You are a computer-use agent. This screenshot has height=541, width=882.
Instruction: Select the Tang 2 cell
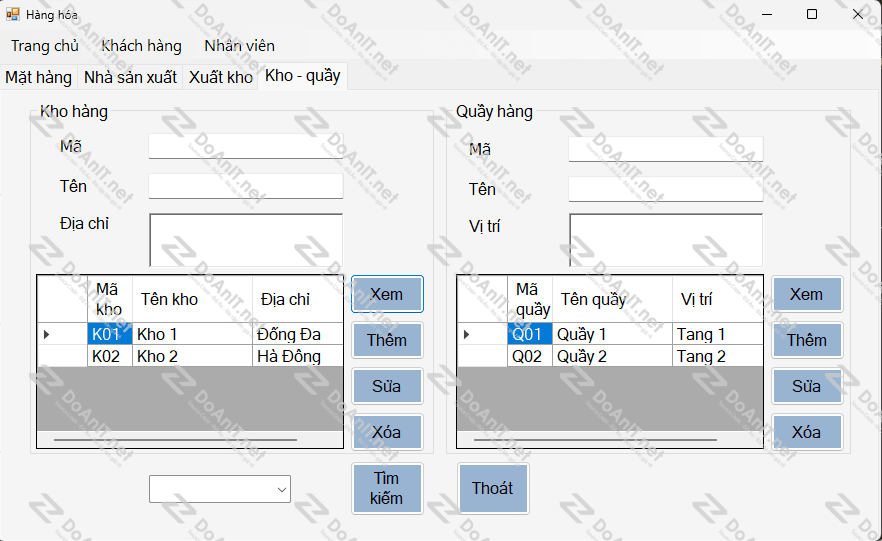click(x=718, y=356)
